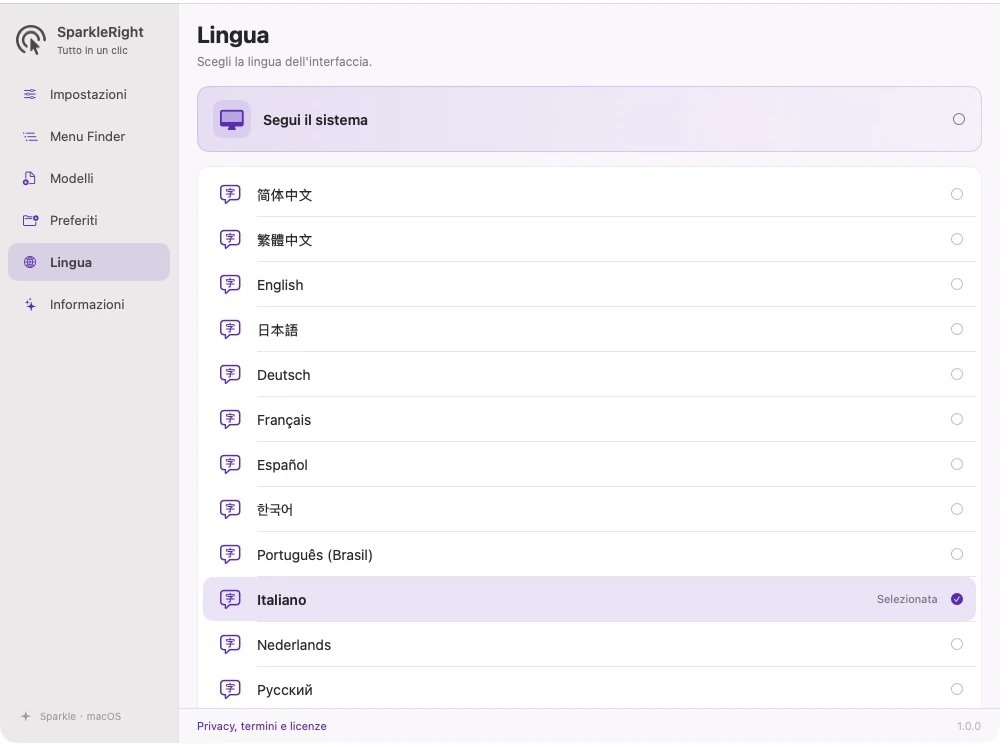This screenshot has height=747, width=1008.
Task: Choose the 日本語 radio button
Action: (957, 329)
